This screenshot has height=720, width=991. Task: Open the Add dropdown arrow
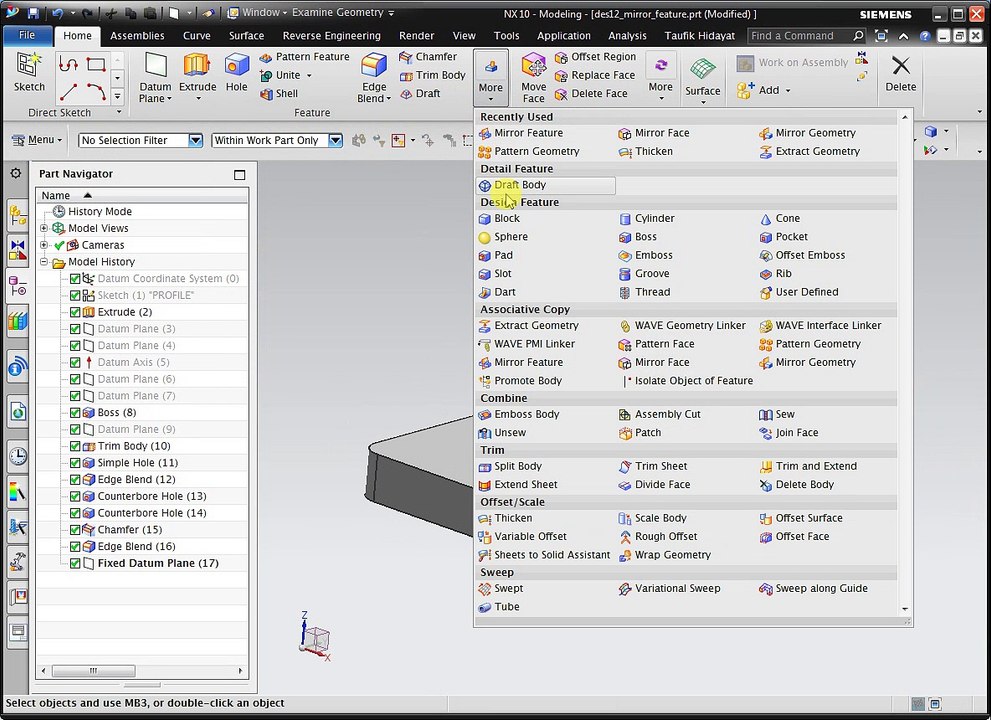pos(788,90)
